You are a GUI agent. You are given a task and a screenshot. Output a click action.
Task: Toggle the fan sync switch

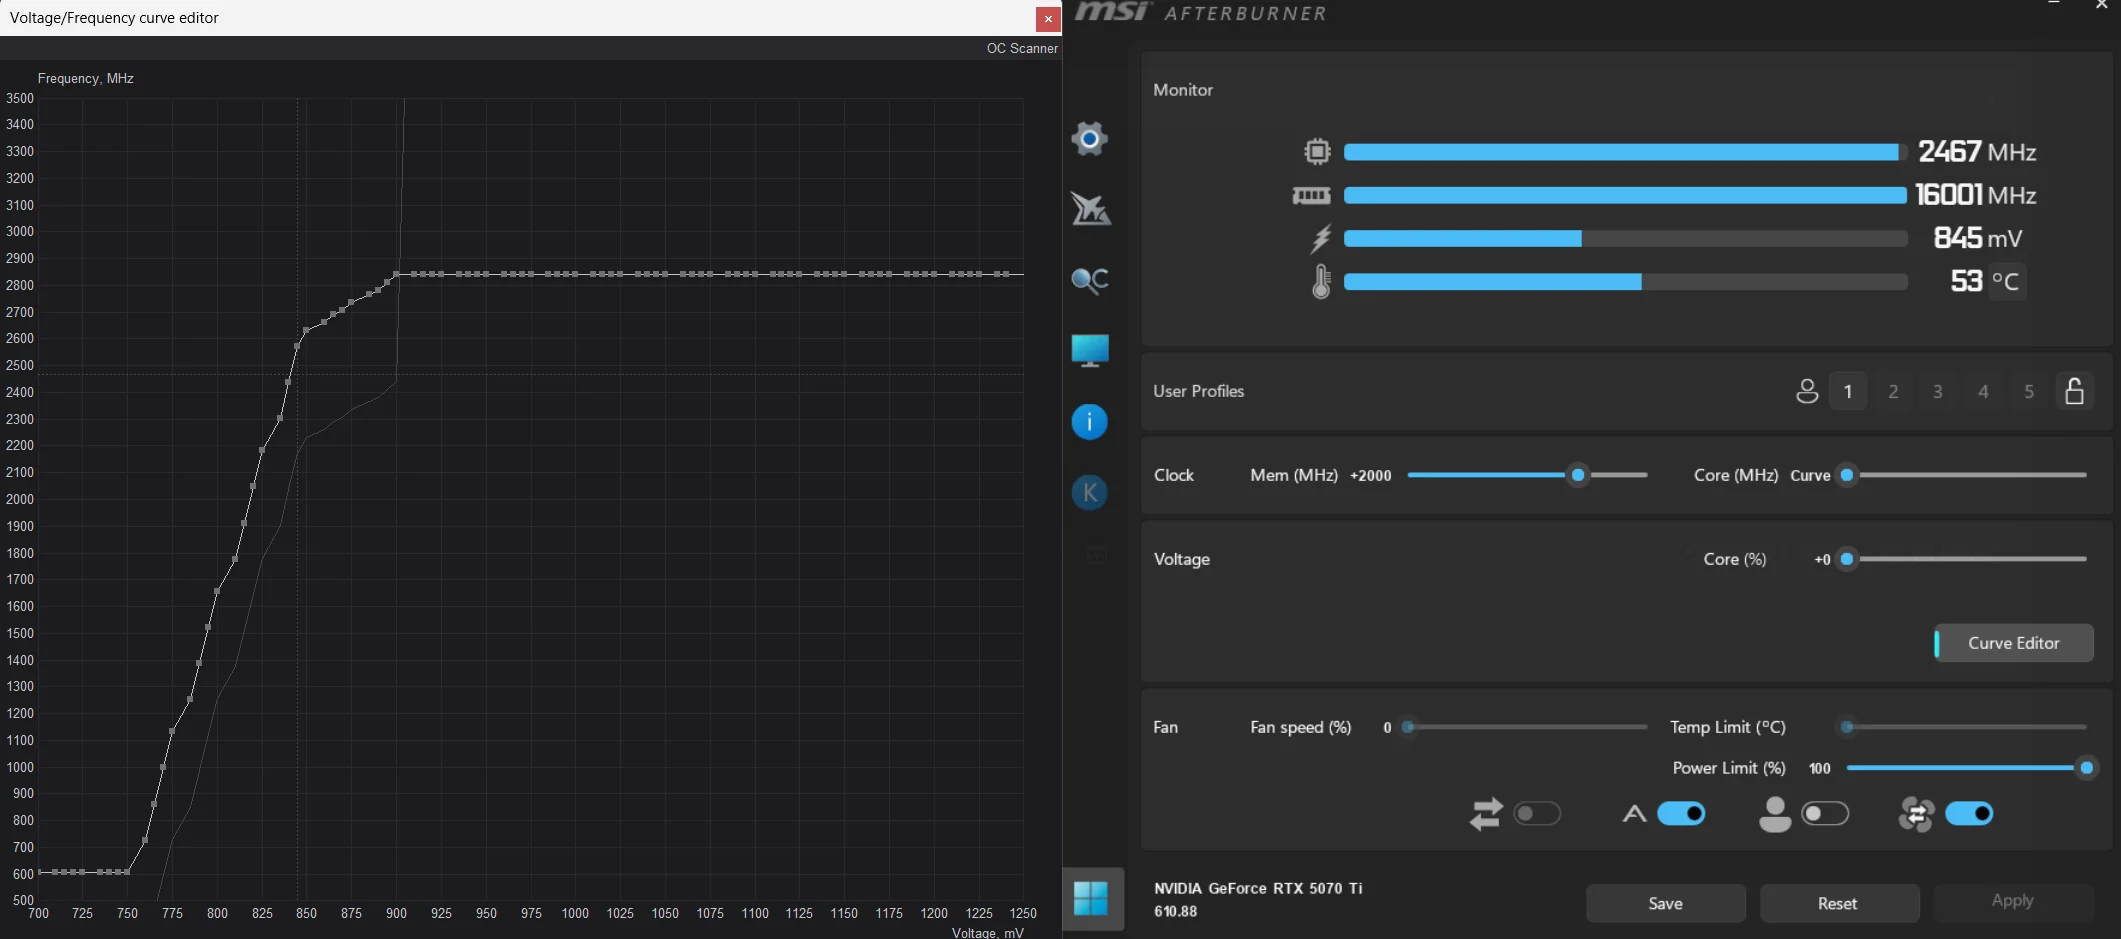(1537, 814)
